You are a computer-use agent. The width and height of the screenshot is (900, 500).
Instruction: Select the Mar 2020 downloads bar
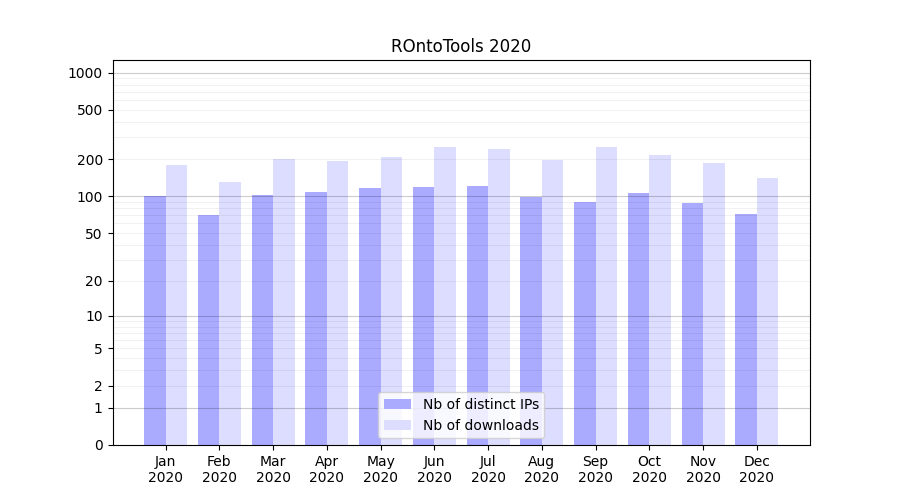[284, 302]
